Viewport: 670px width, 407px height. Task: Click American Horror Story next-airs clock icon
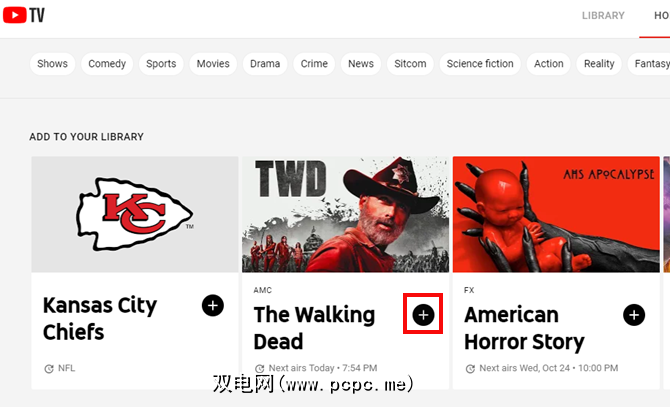pyautogui.click(x=470, y=369)
